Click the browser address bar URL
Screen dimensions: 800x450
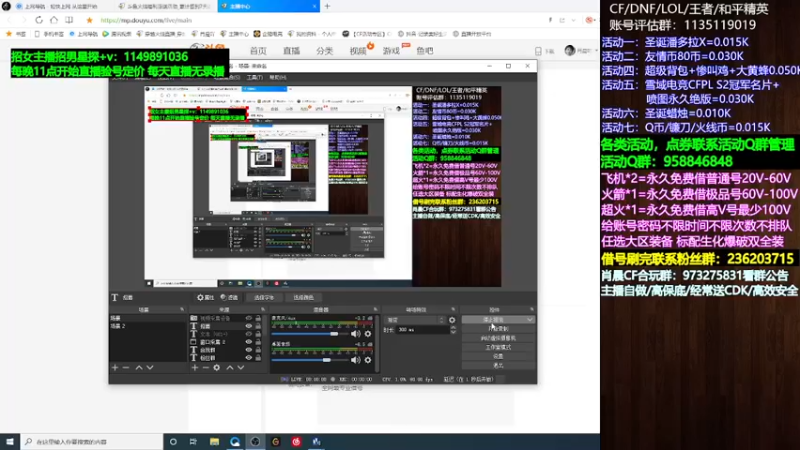pyautogui.click(x=146, y=20)
